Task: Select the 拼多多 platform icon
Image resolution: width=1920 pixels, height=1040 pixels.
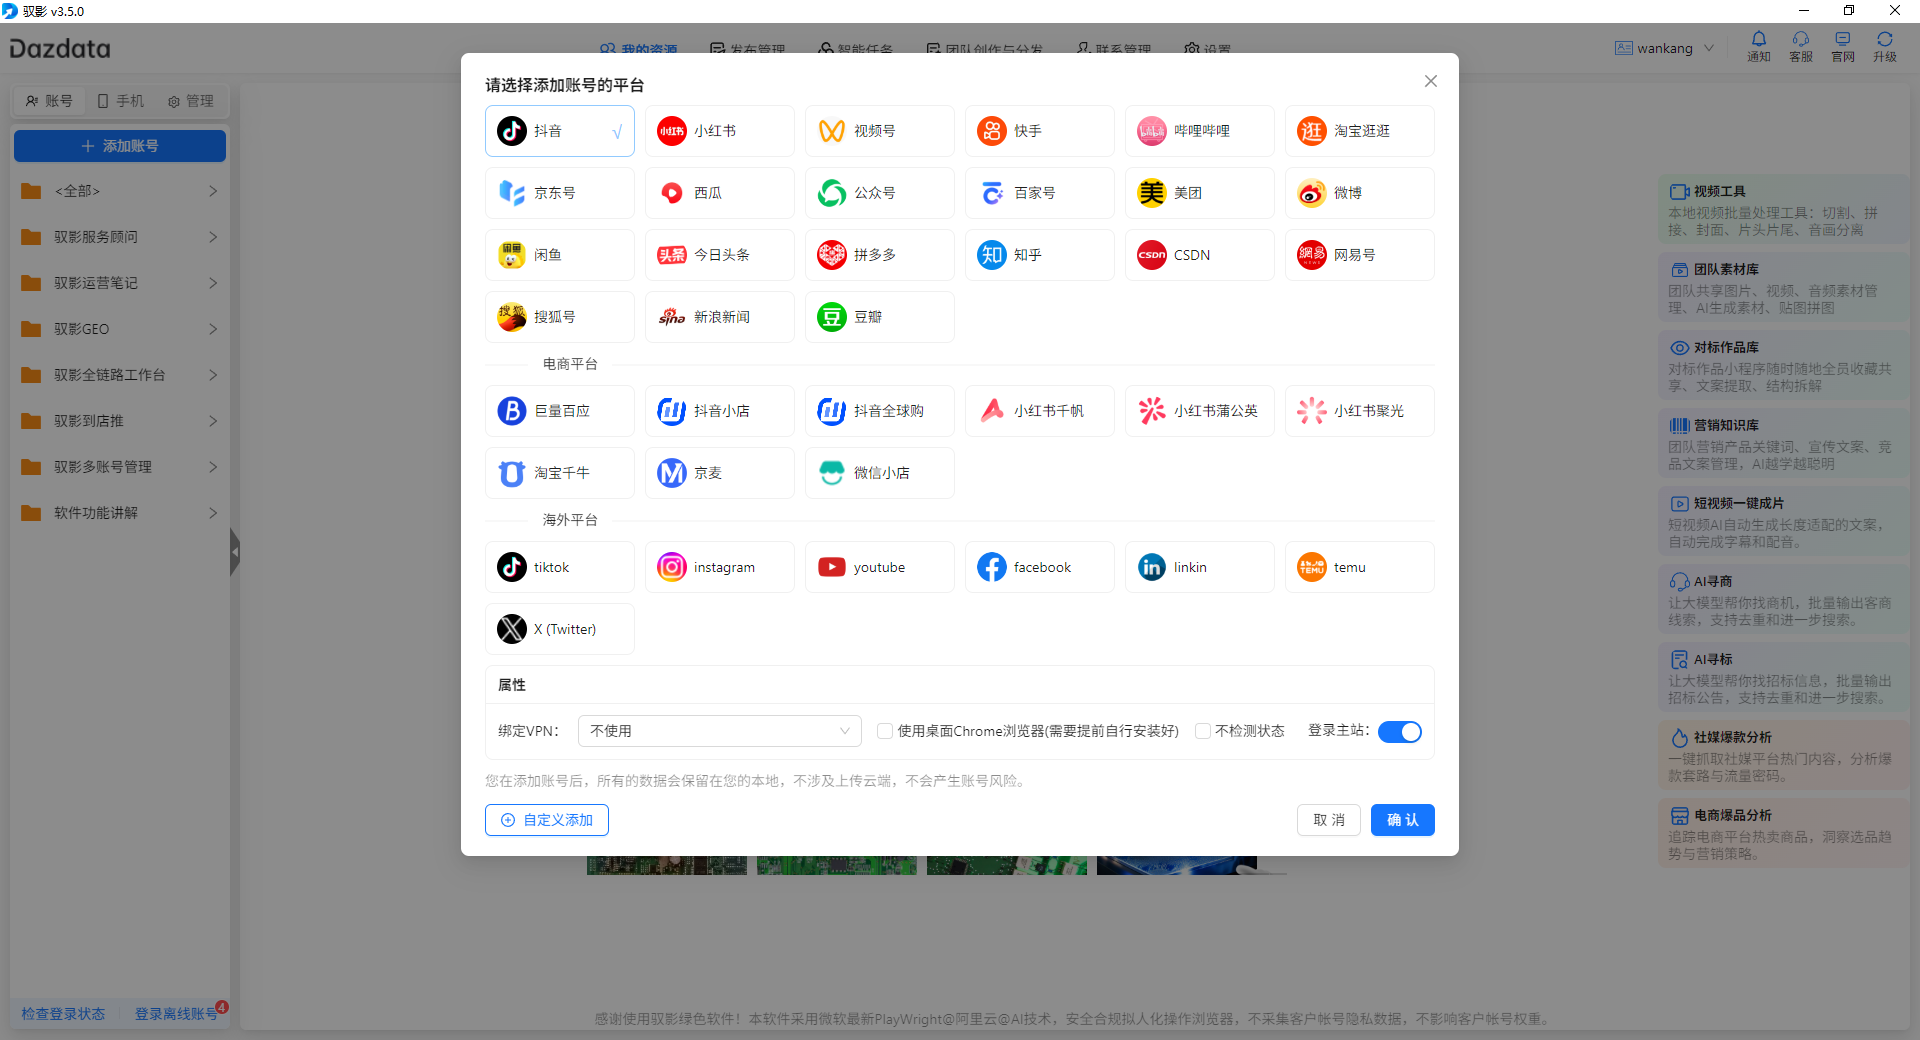Action: click(x=832, y=255)
